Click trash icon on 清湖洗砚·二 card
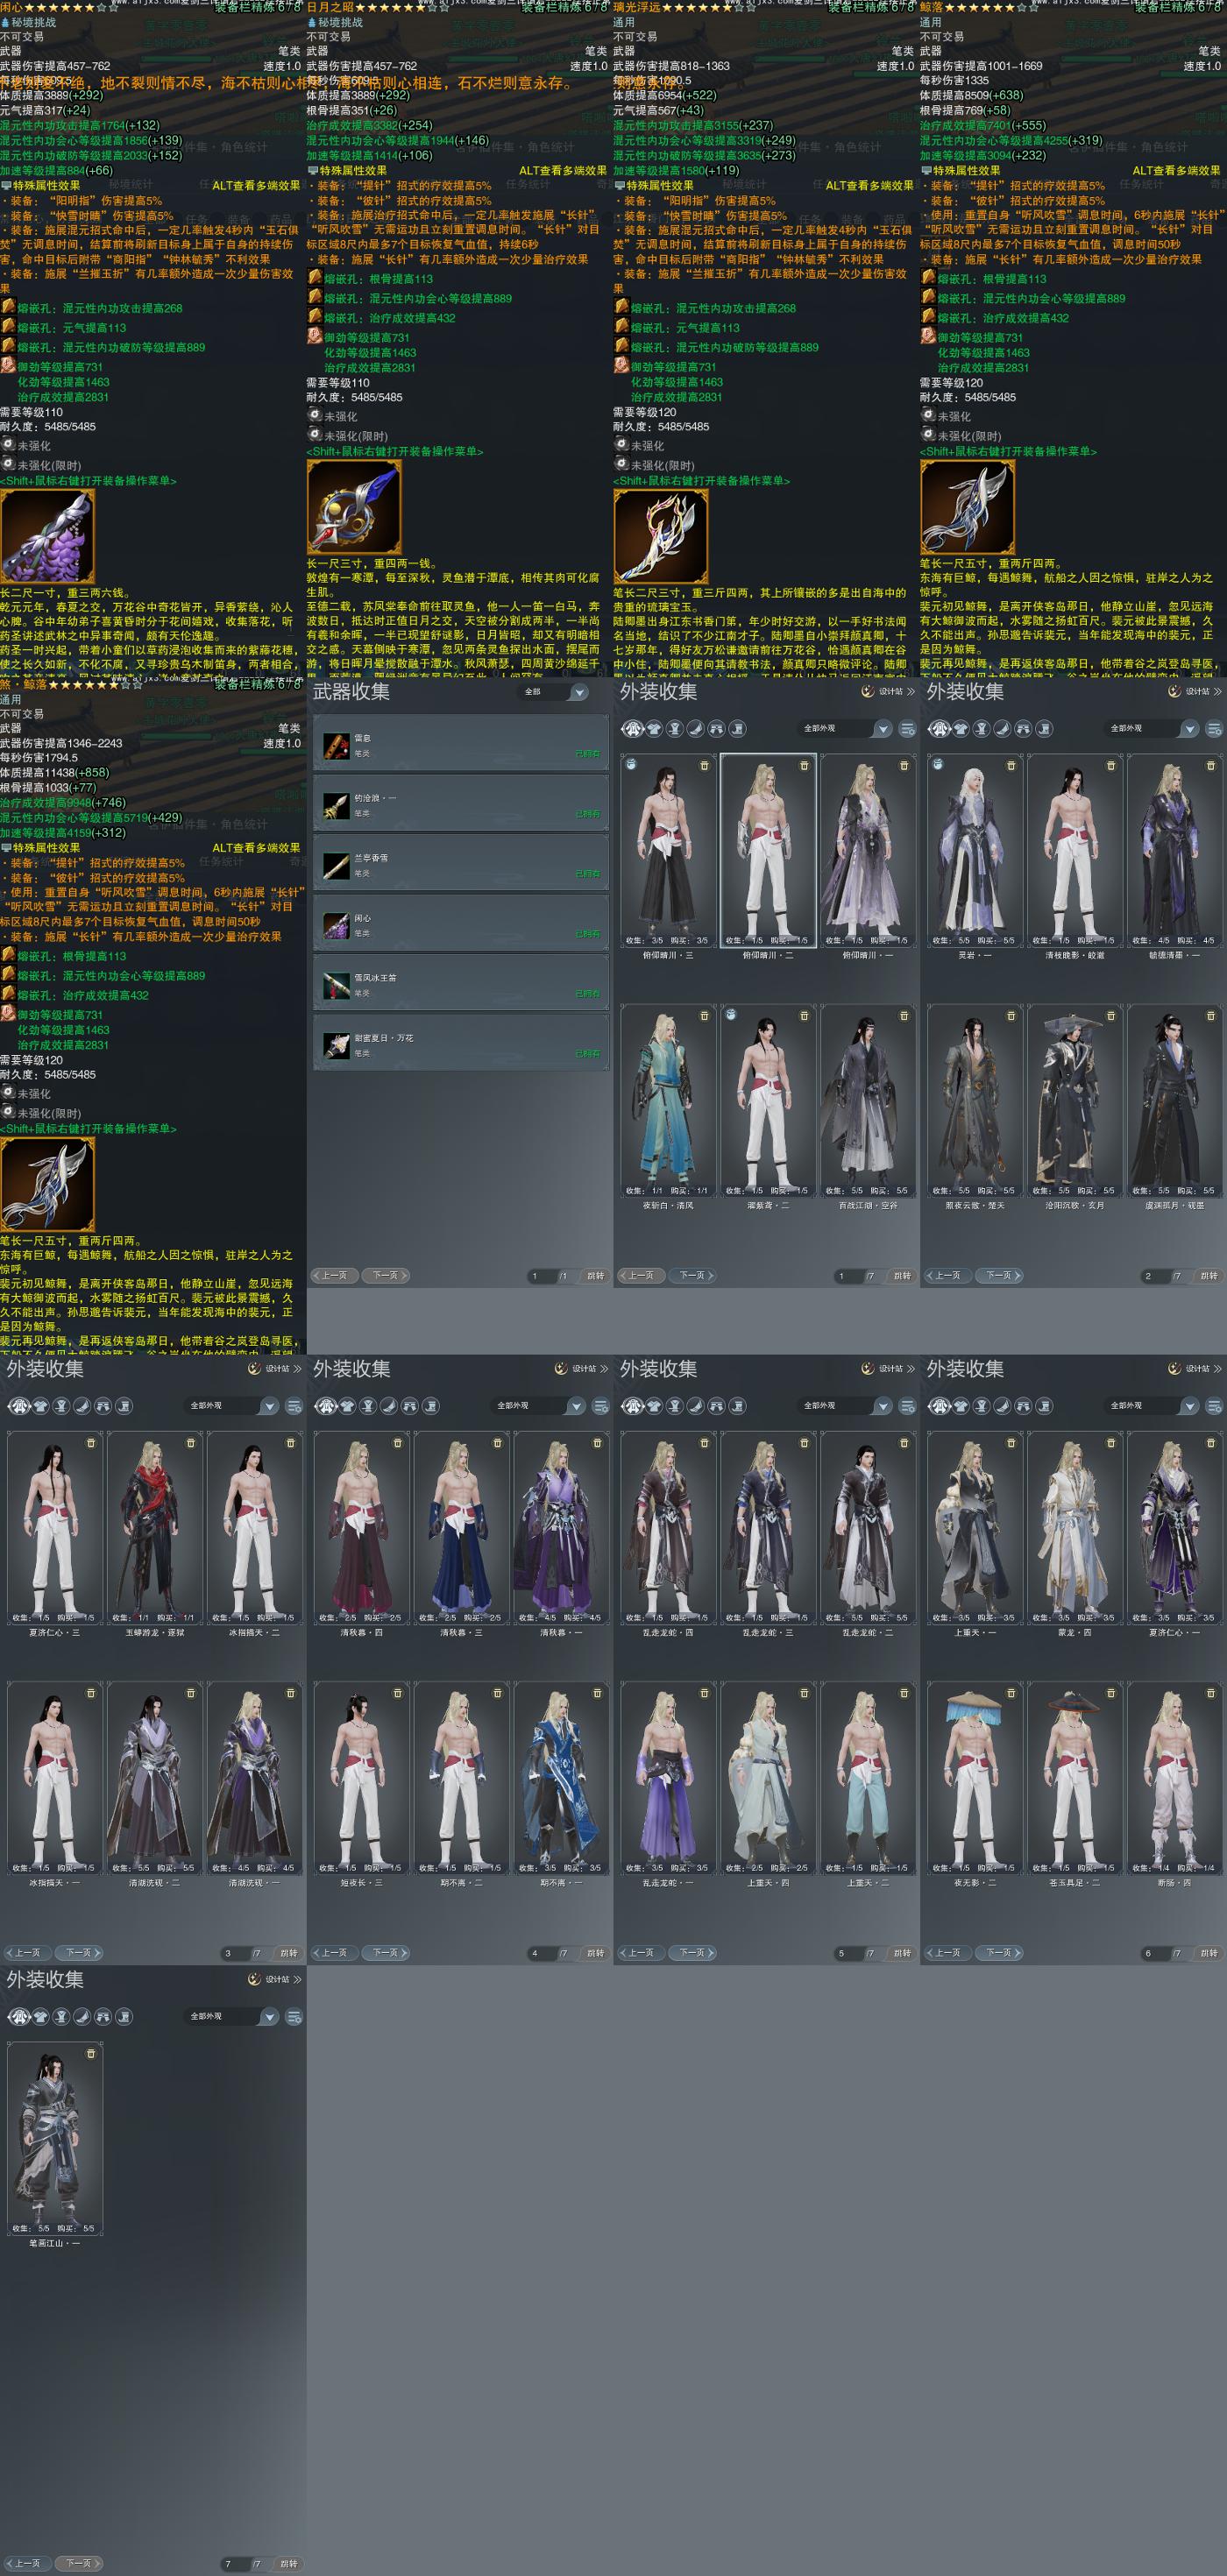This screenshot has height=2576, width=1227. pyautogui.click(x=191, y=1693)
